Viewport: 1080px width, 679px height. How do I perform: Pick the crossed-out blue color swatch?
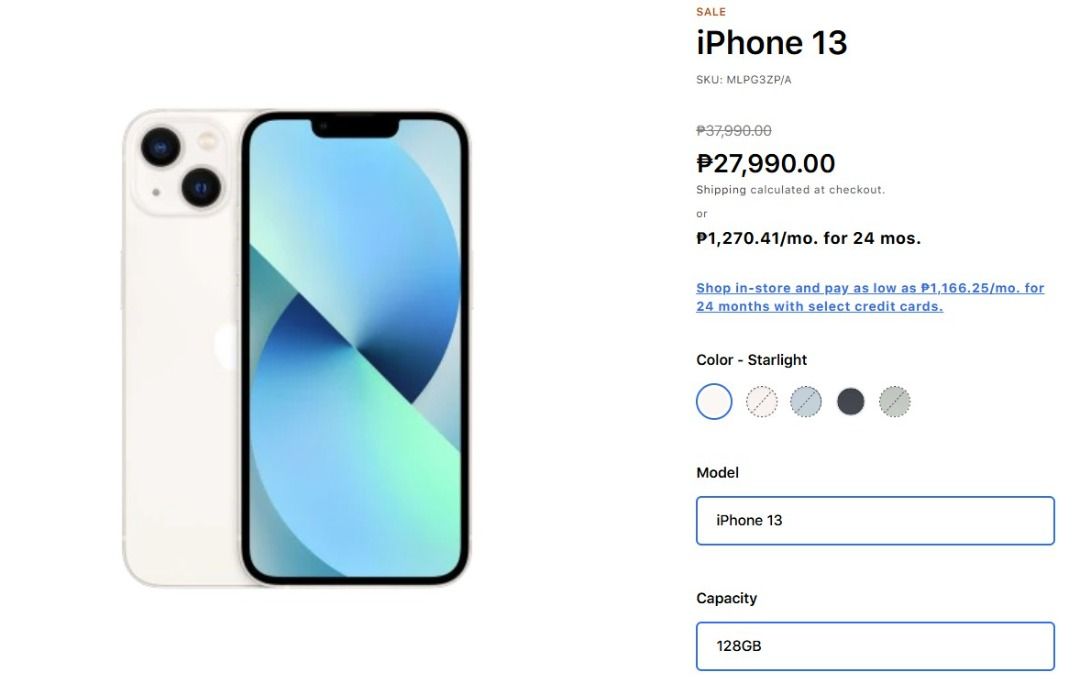806,402
